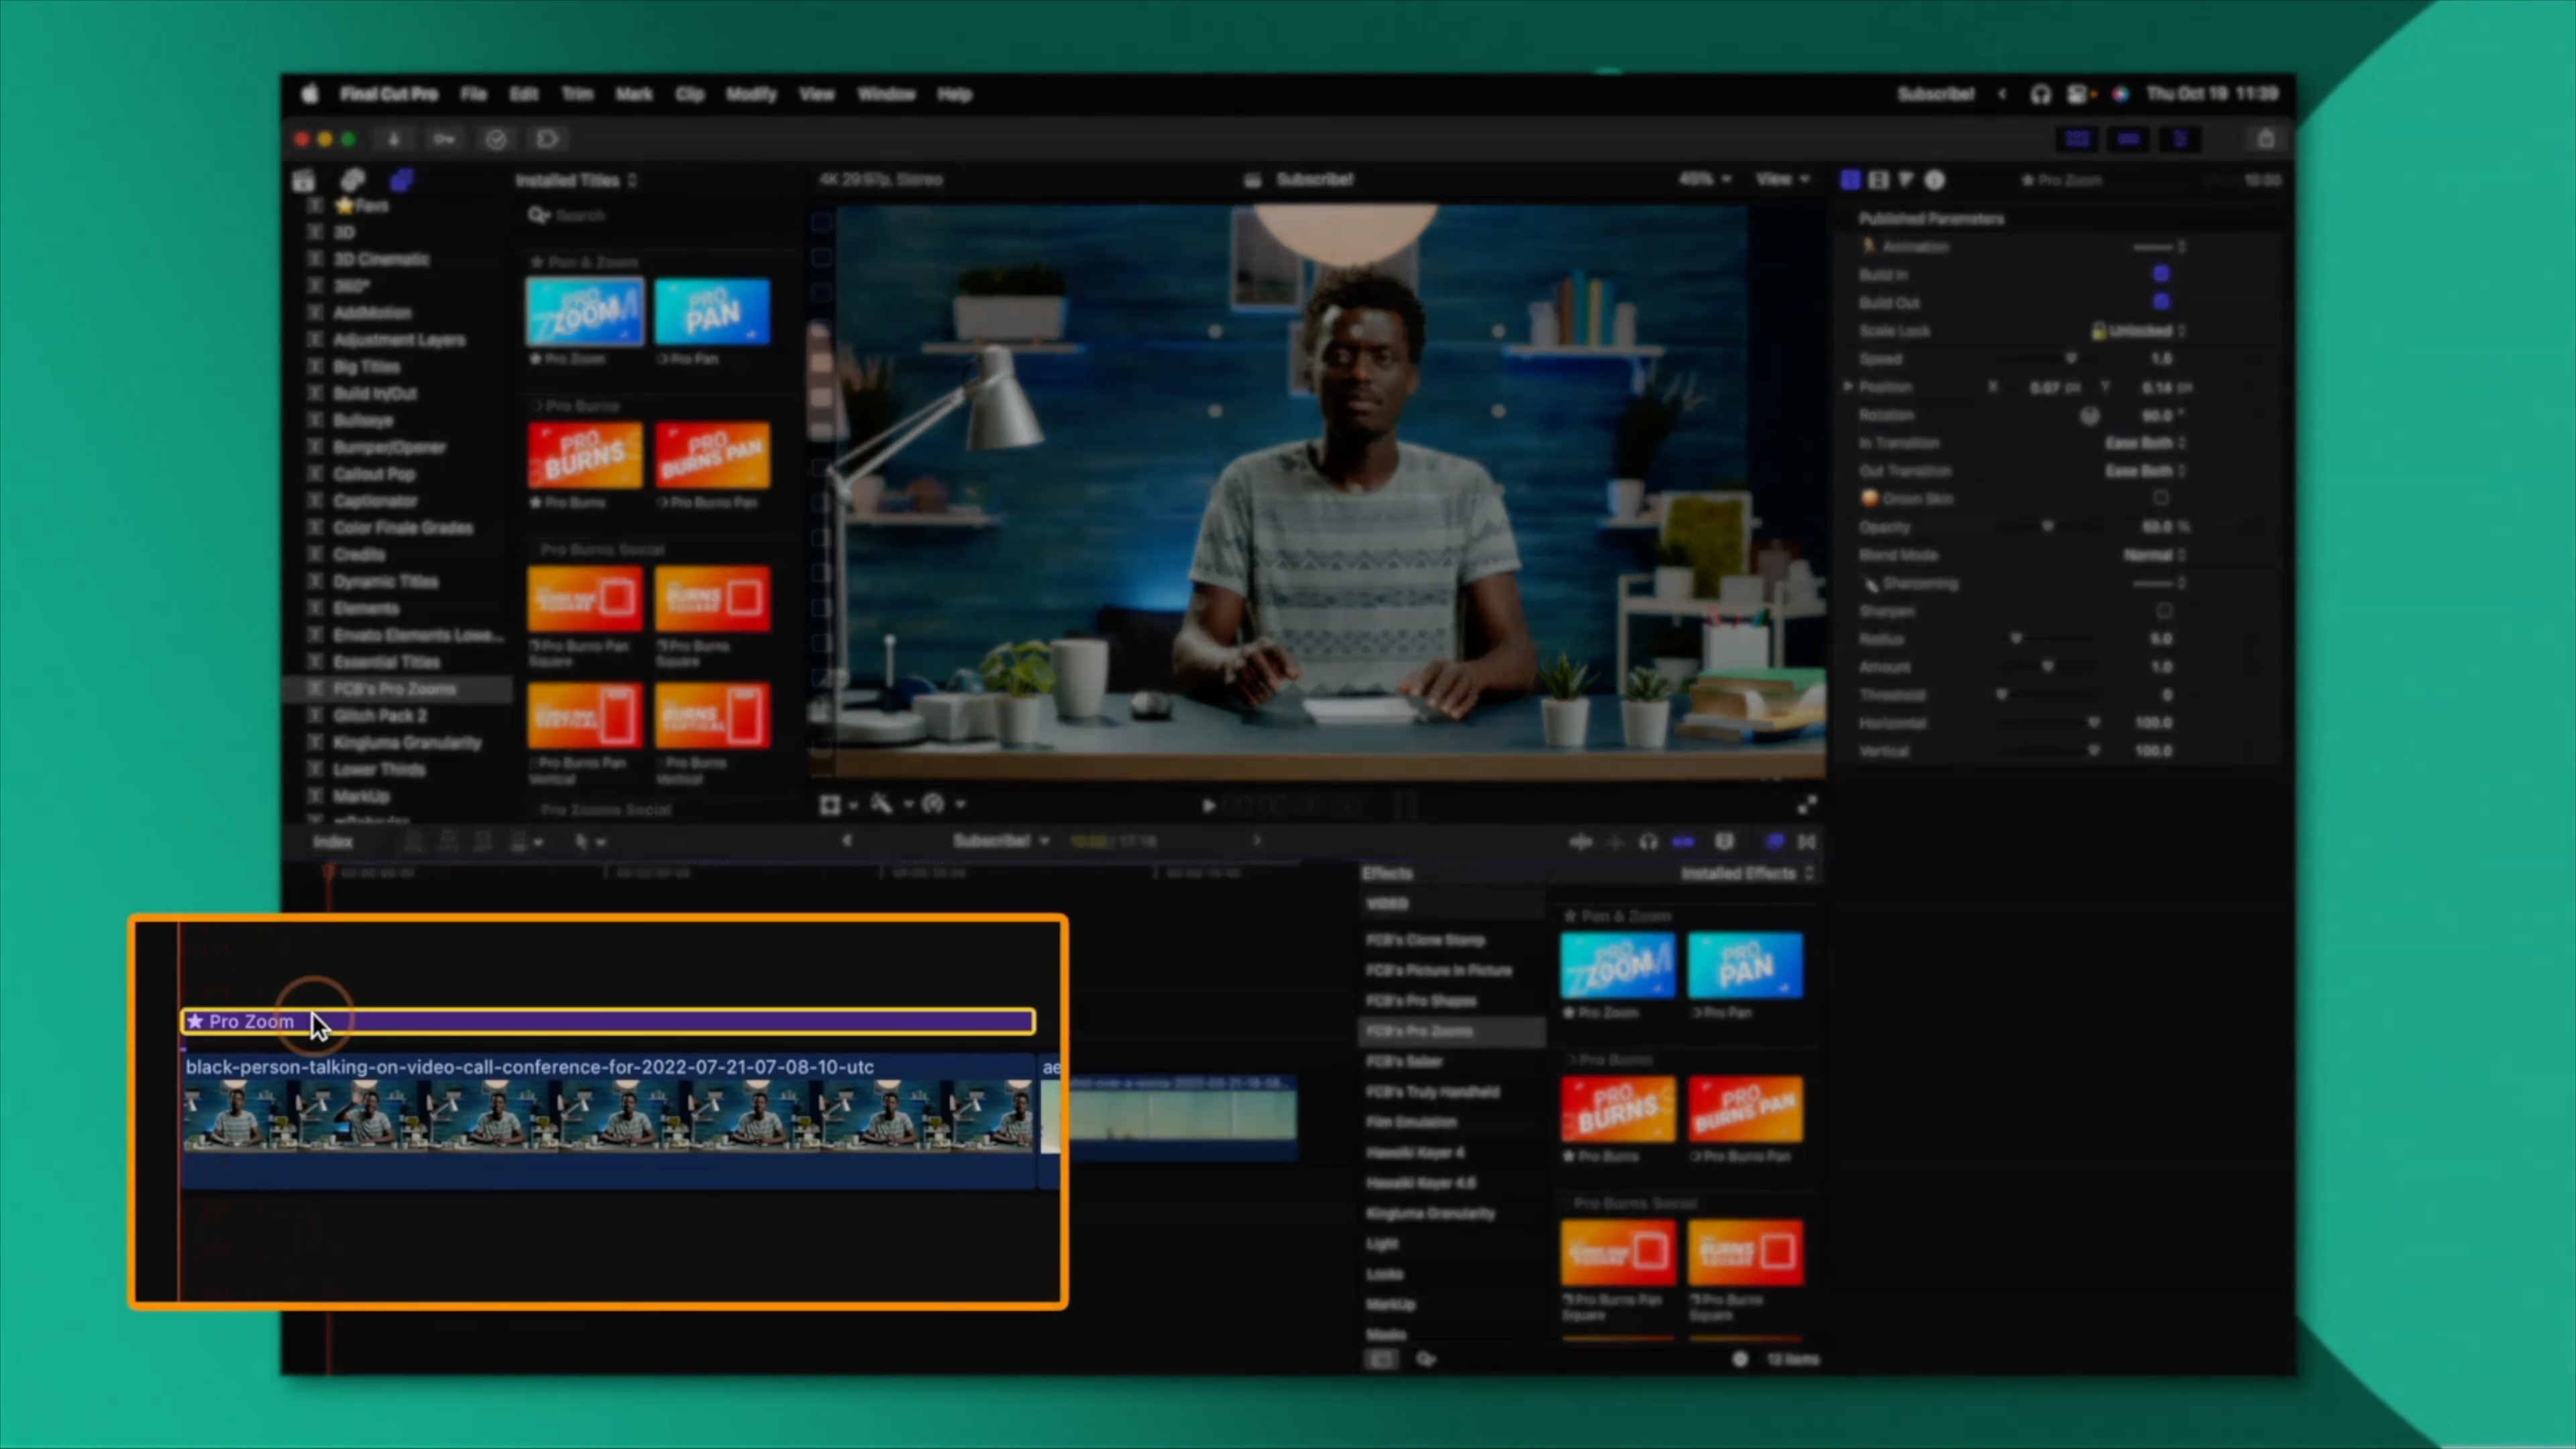Open the keyword editor key icon

point(444,139)
